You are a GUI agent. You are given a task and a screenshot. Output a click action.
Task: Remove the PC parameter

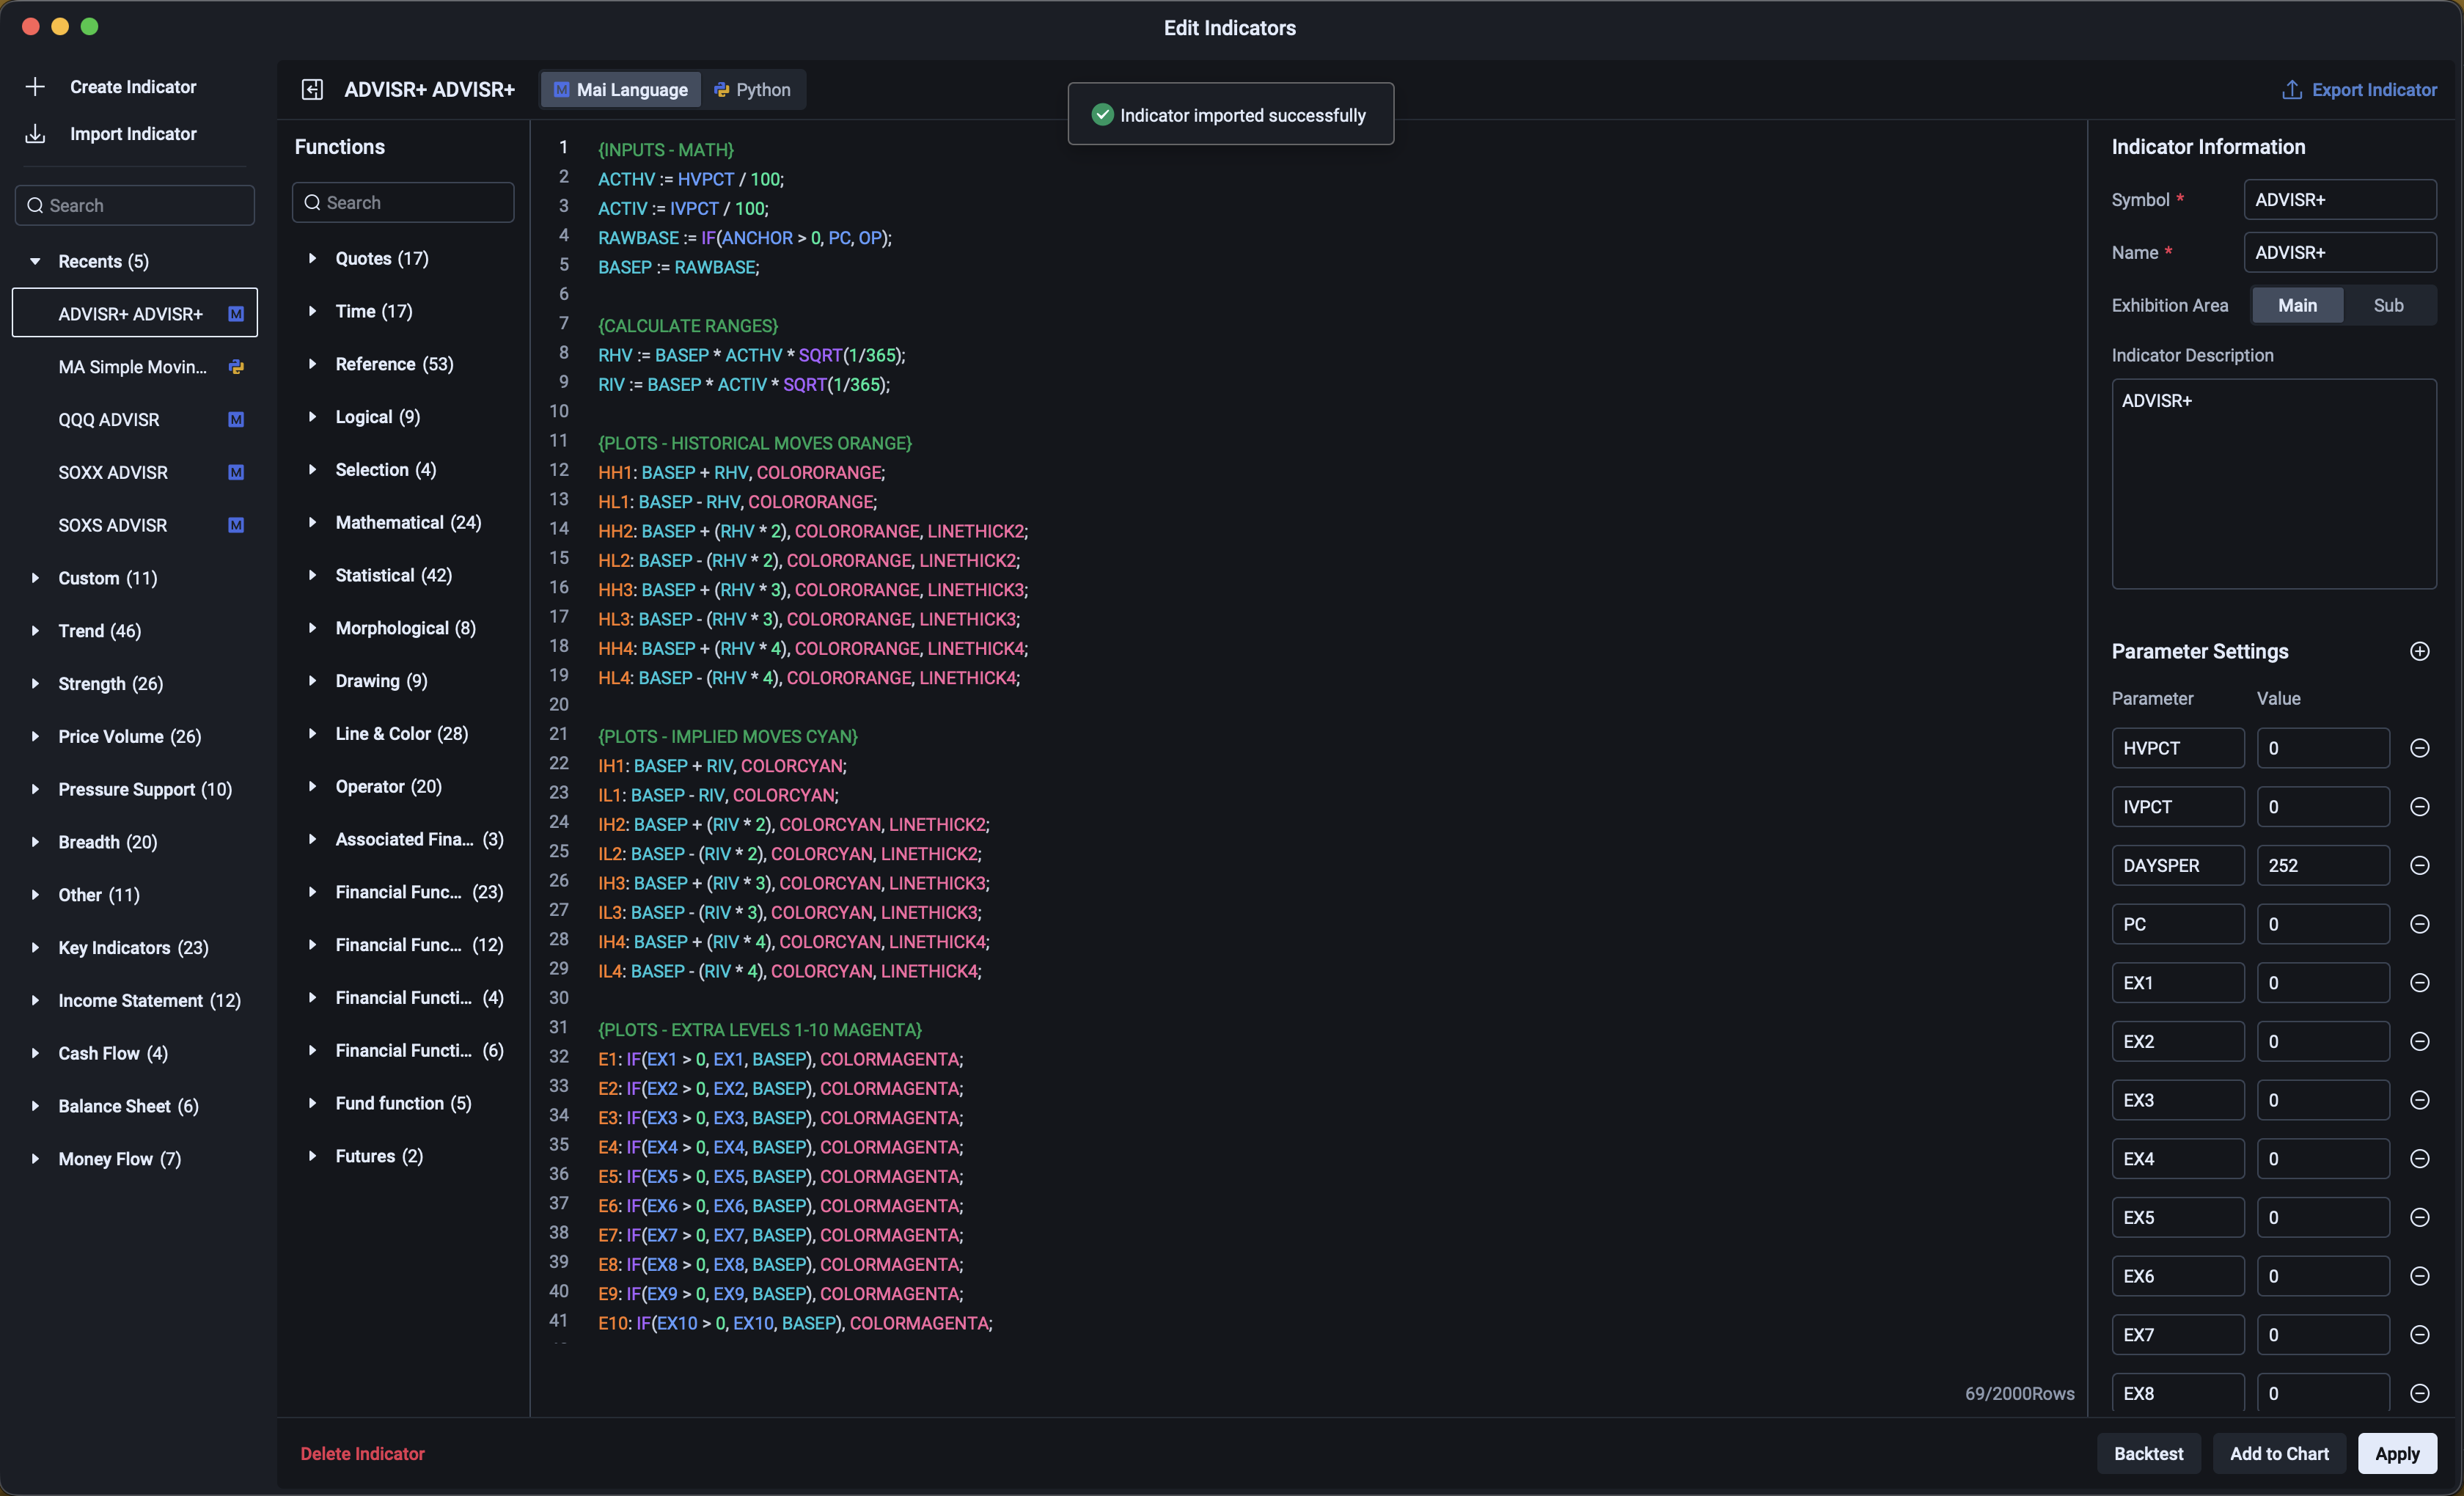(2419, 924)
